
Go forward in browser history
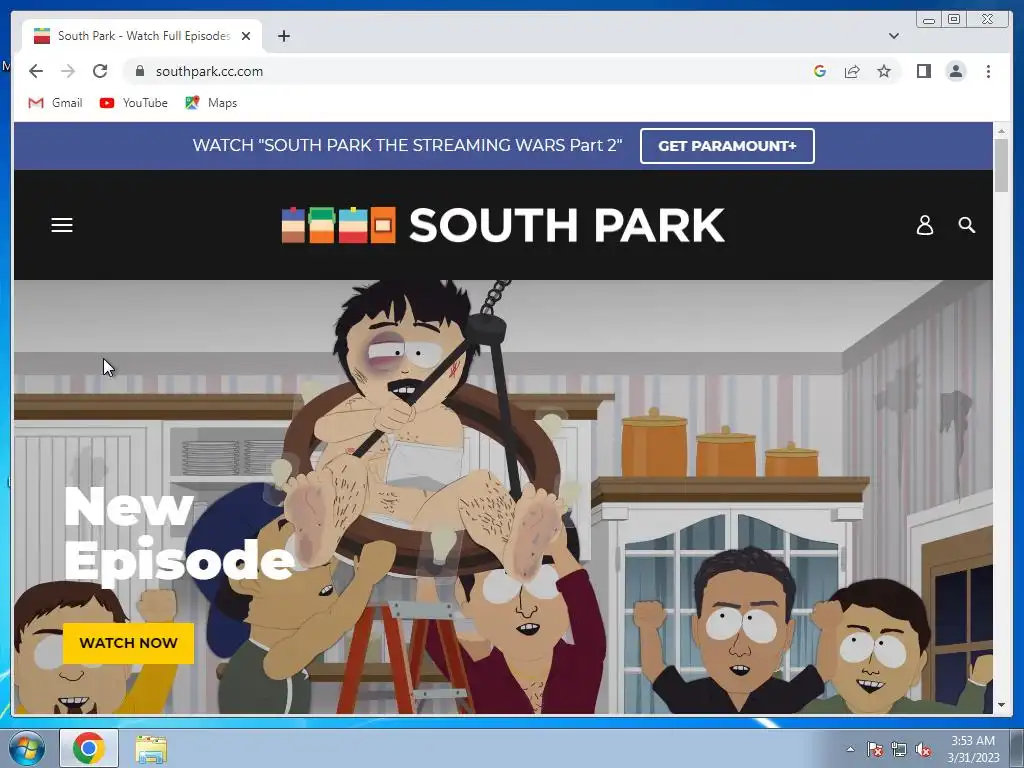(68, 71)
